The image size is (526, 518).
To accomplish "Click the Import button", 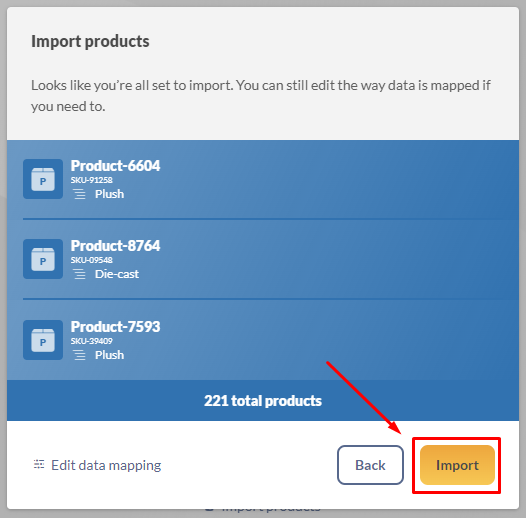I will tap(457, 465).
